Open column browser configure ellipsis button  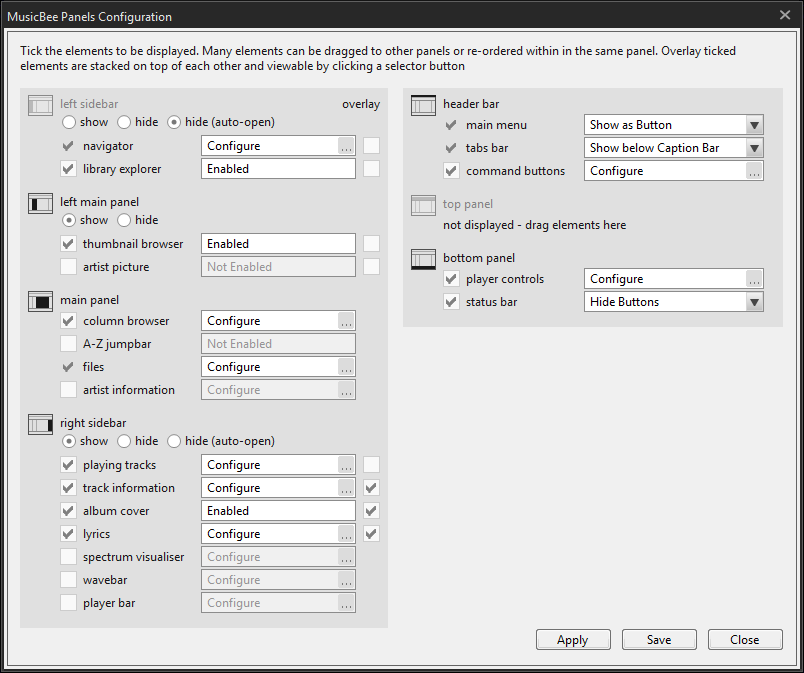347,321
